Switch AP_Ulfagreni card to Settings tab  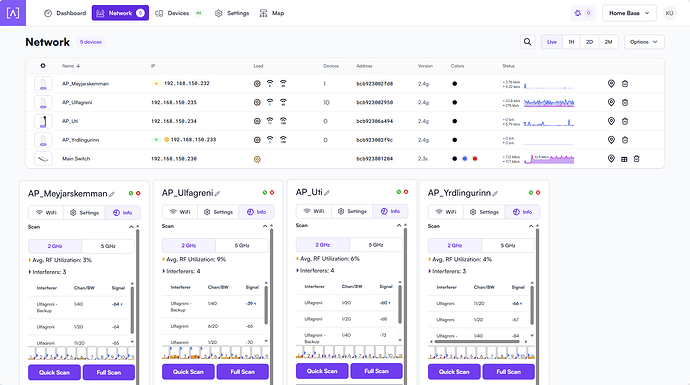point(218,212)
